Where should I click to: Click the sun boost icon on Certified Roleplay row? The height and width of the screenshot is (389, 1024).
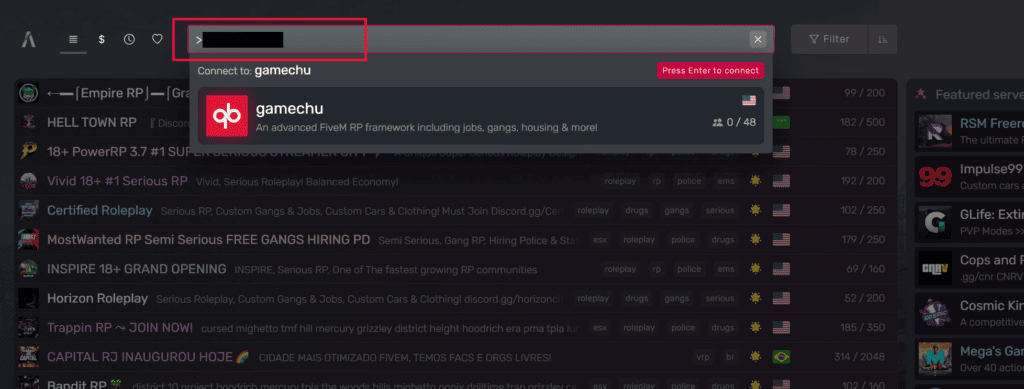[756, 210]
